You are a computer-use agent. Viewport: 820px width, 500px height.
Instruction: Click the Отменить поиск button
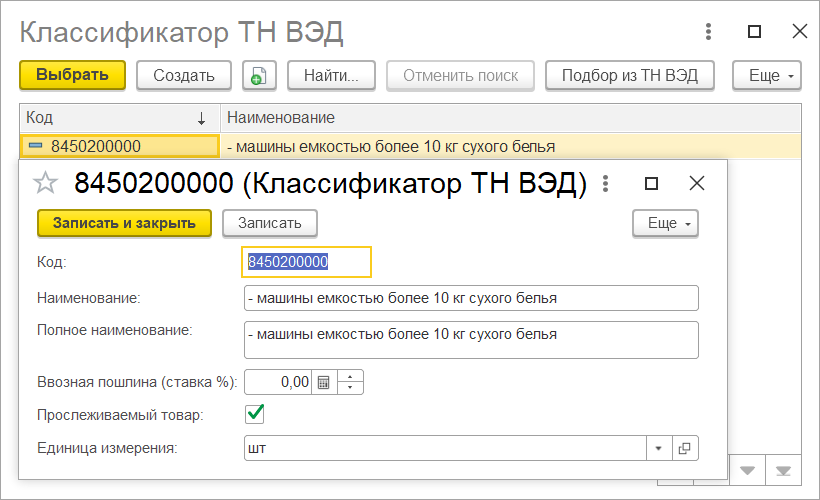pos(460,76)
